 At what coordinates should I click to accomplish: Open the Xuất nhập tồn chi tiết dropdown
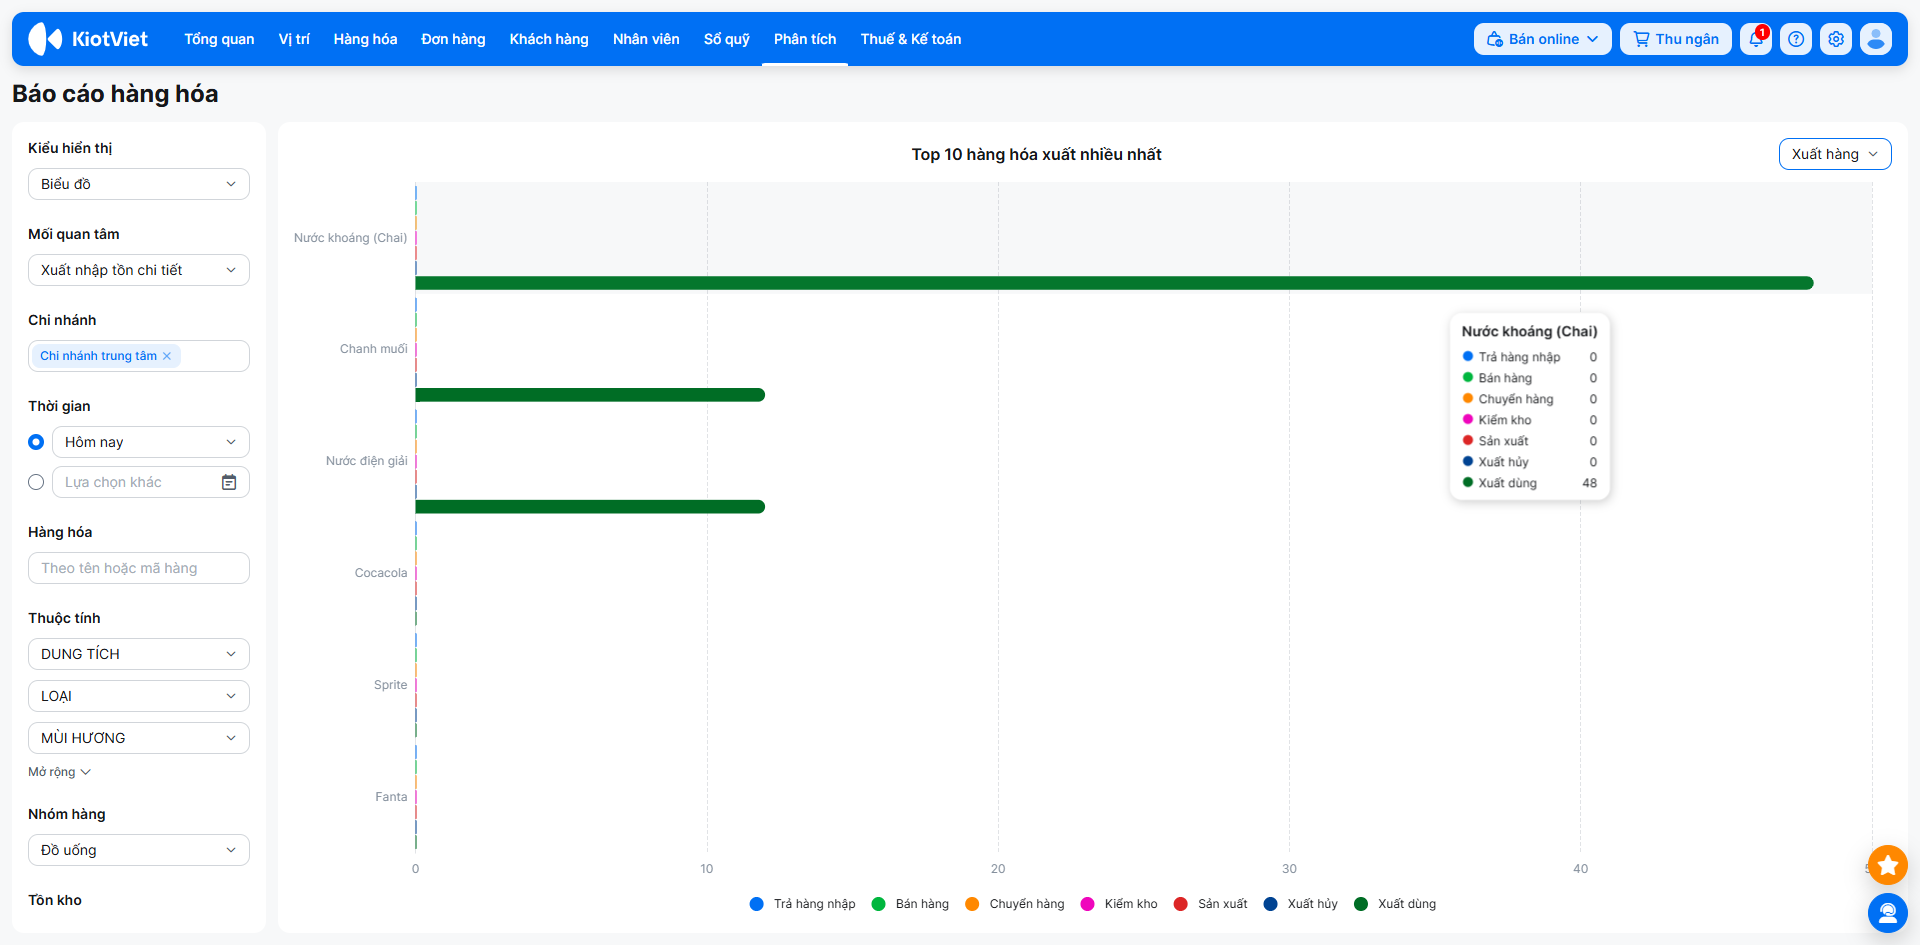pyautogui.click(x=139, y=270)
